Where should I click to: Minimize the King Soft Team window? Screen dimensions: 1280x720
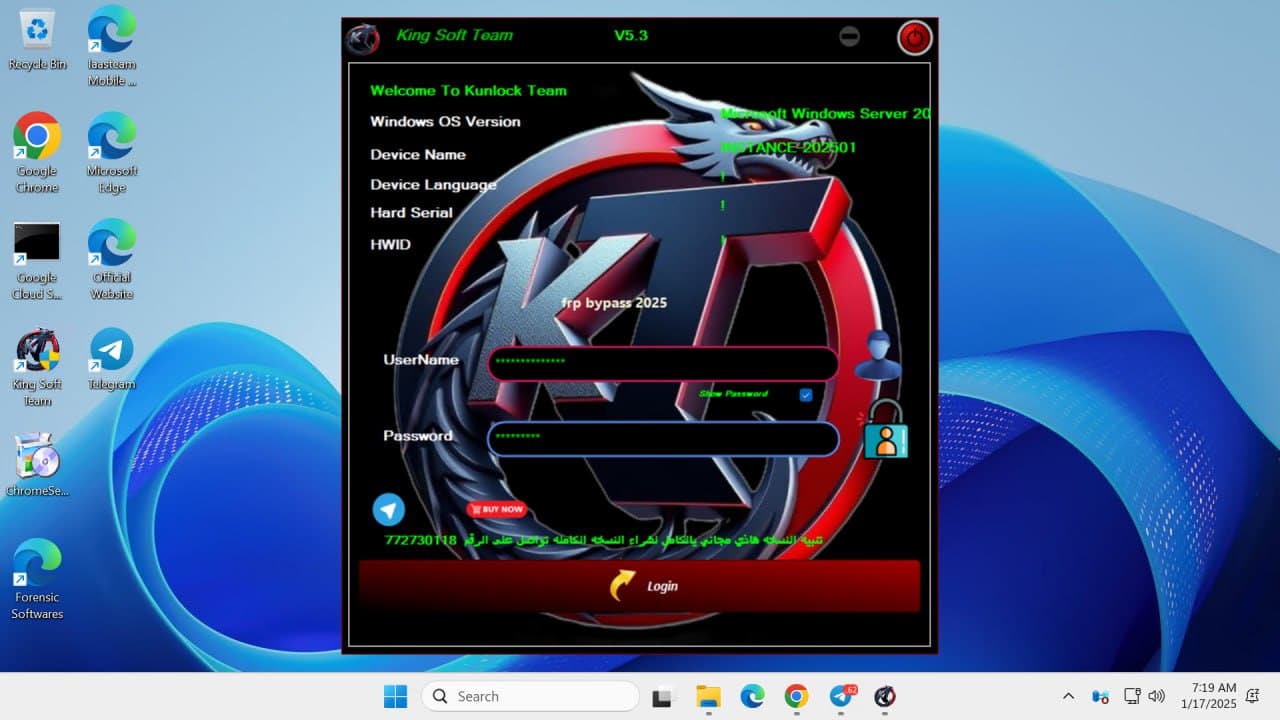point(849,36)
